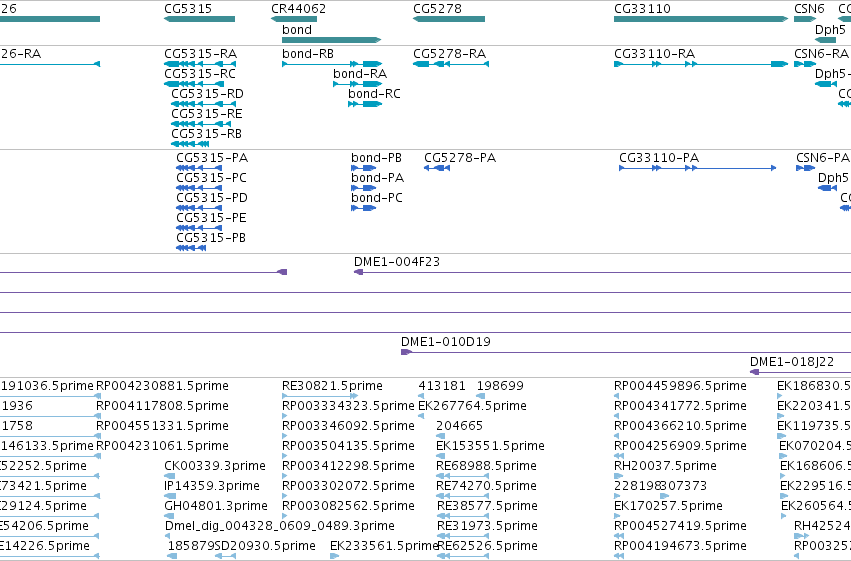
Task: Select the CR44062 gene label
Action: coord(299,9)
